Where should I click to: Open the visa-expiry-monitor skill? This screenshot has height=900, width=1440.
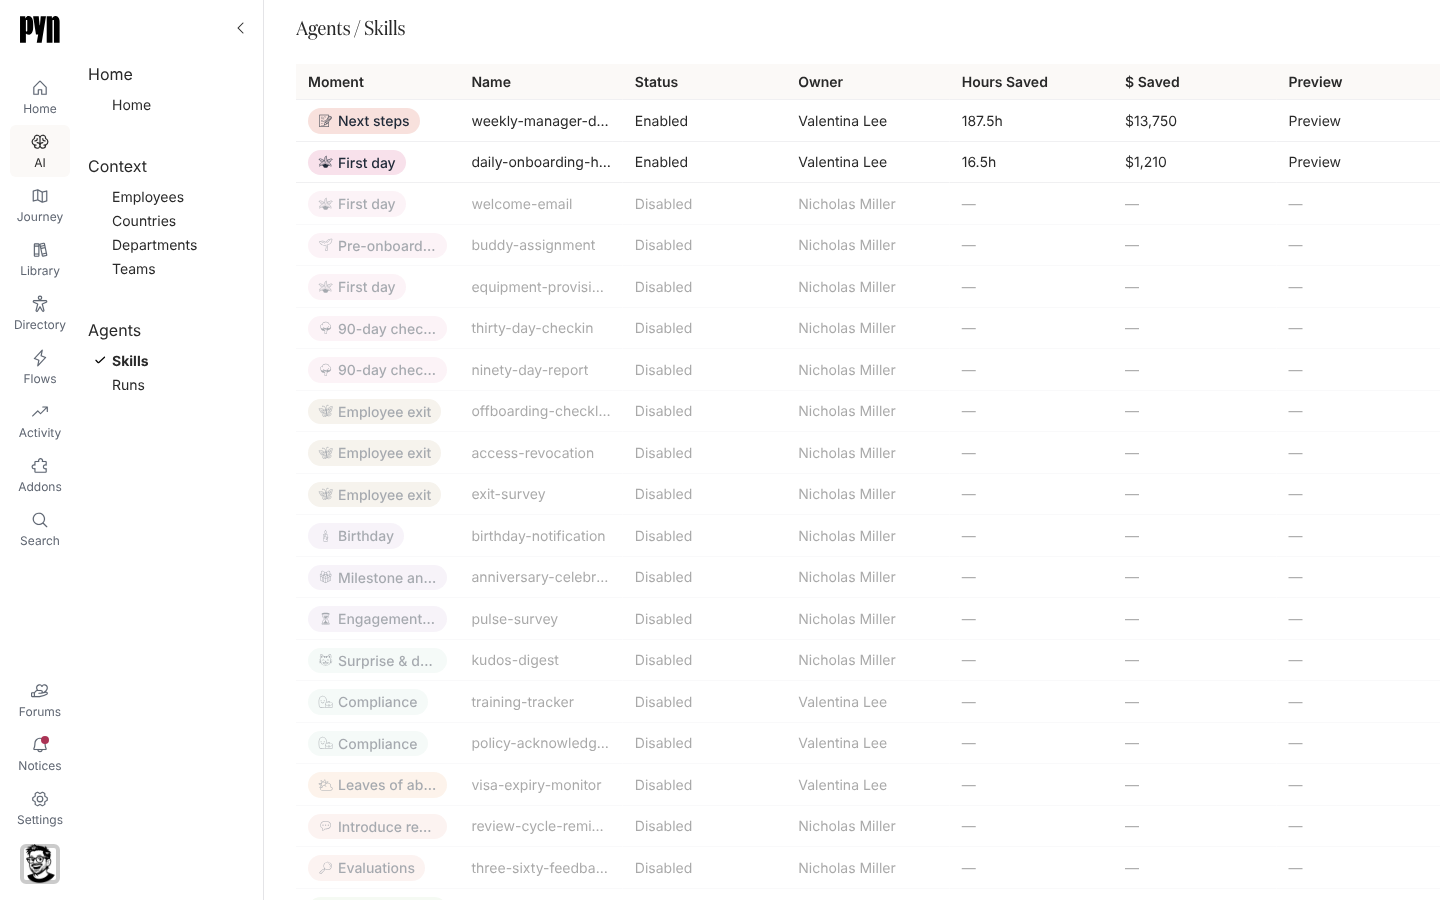coord(536,785)
